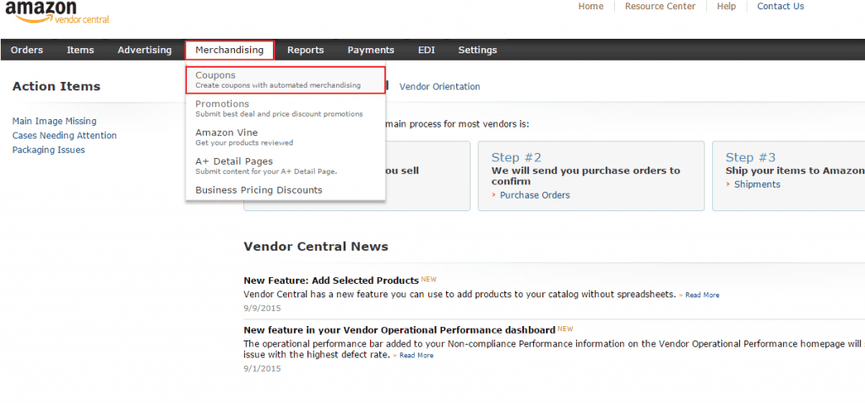Choose A+ Detail Pages in the dropdown
The height and width of the screenshot is (403, 865).
pos(266,165)
